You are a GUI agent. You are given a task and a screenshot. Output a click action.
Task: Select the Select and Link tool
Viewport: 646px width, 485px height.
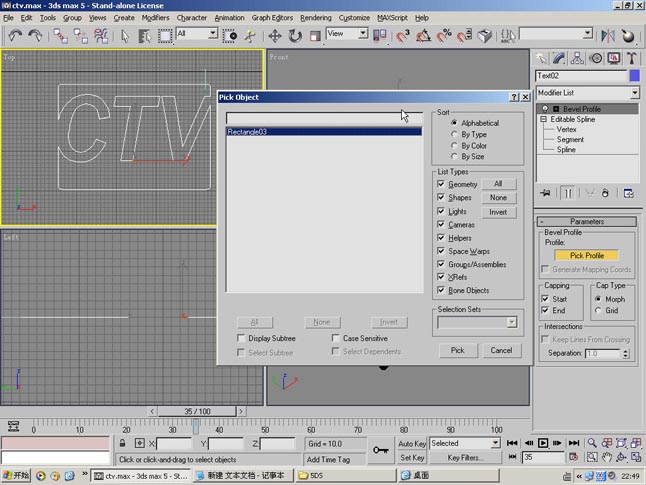(61, 36)
